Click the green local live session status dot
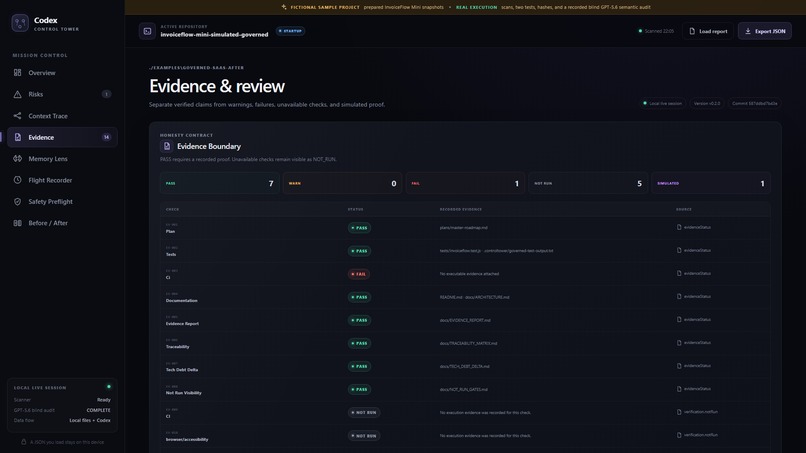806x453 pixels. pyautogui.click(x=108, y=387)
